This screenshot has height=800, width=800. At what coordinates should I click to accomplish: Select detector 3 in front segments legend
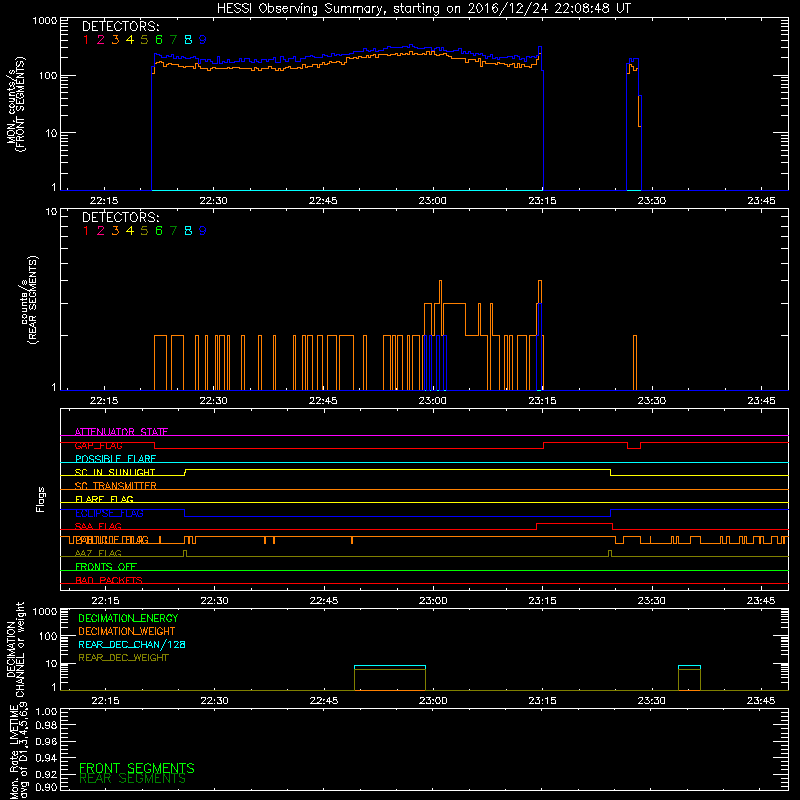pos(115,40)
